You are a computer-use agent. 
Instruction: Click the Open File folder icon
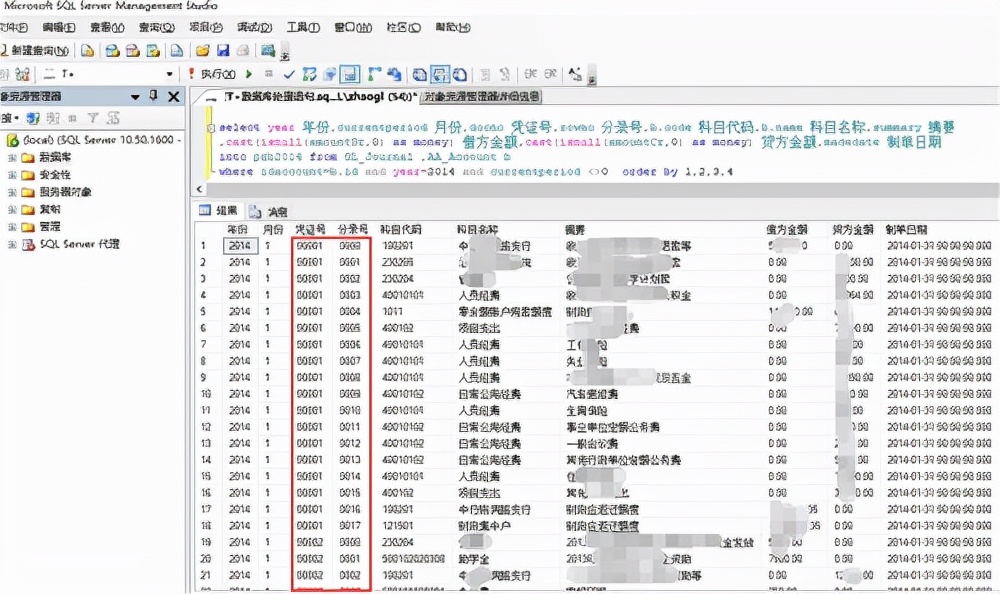point(201,52)
